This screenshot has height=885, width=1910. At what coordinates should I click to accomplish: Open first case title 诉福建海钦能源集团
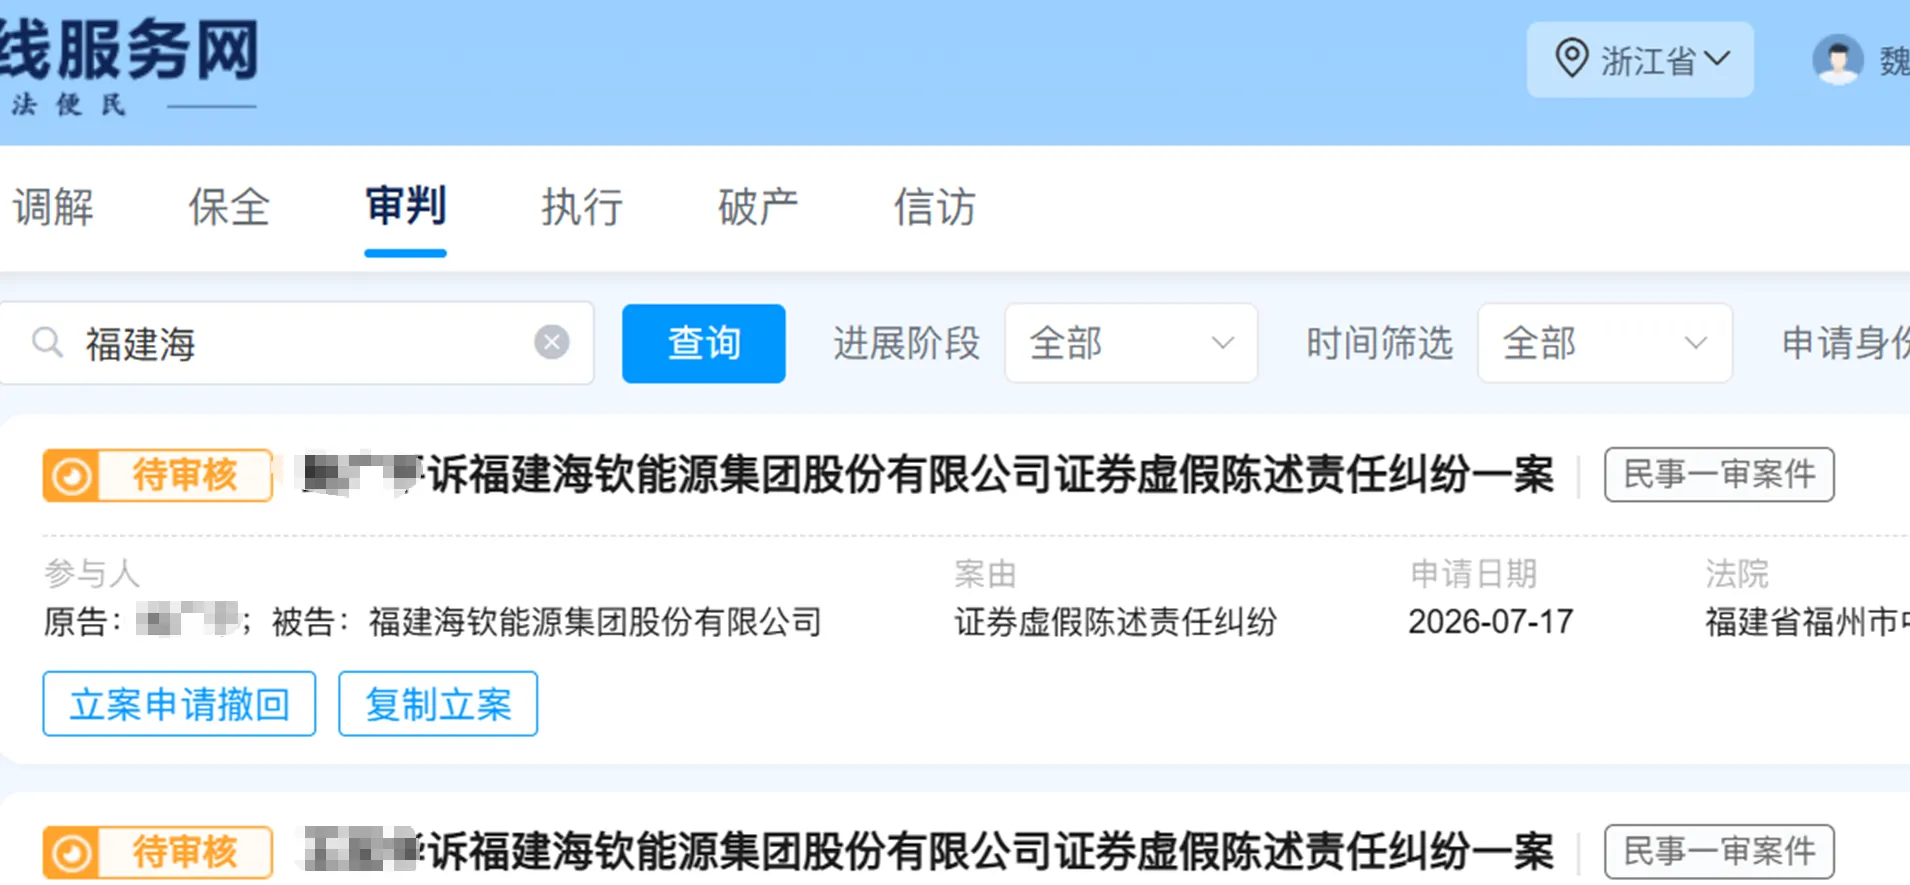929,474
